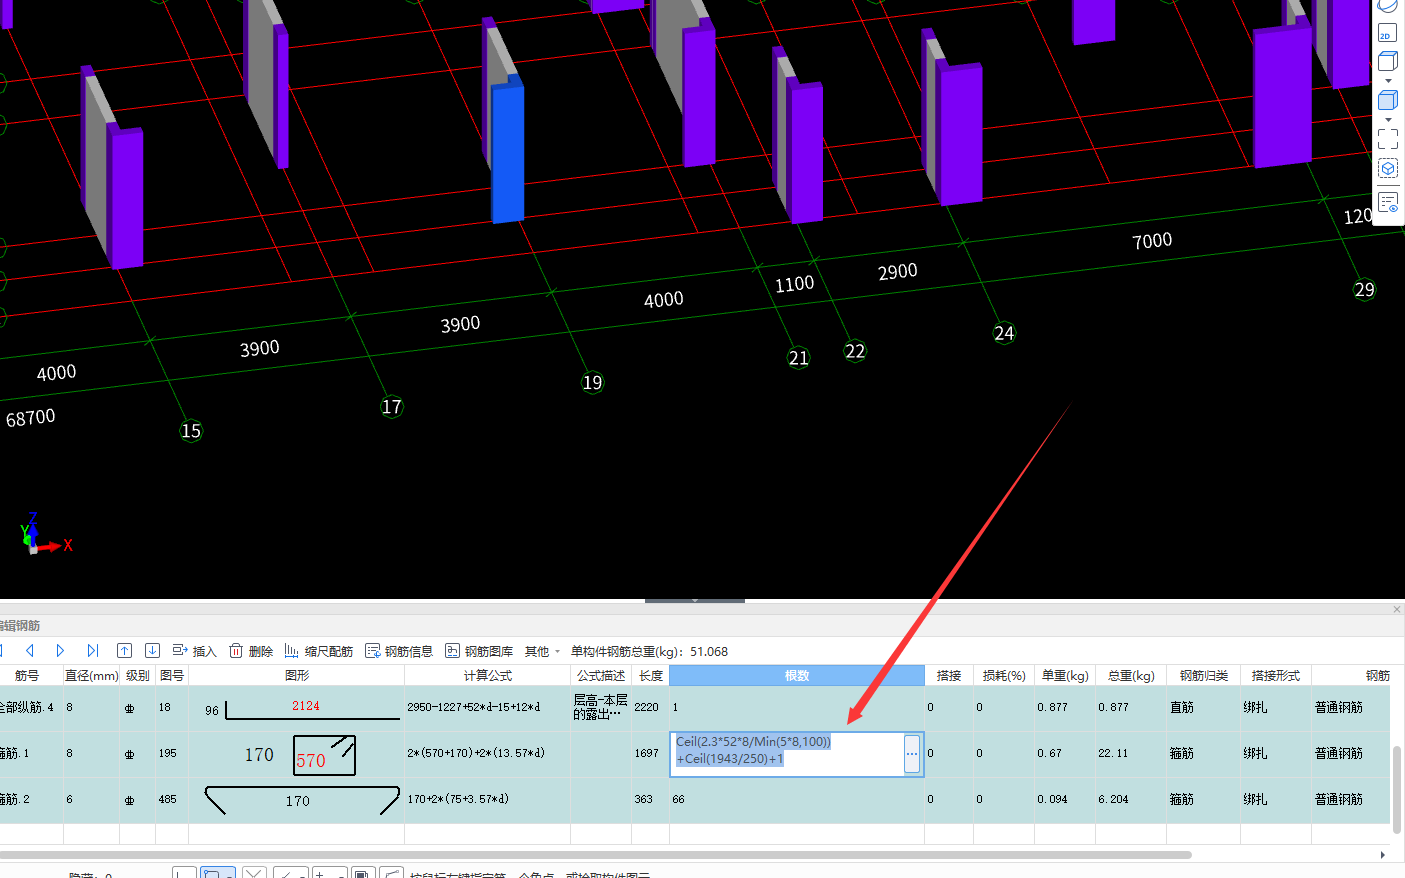Click the 根数 column header

coord(797,676)
